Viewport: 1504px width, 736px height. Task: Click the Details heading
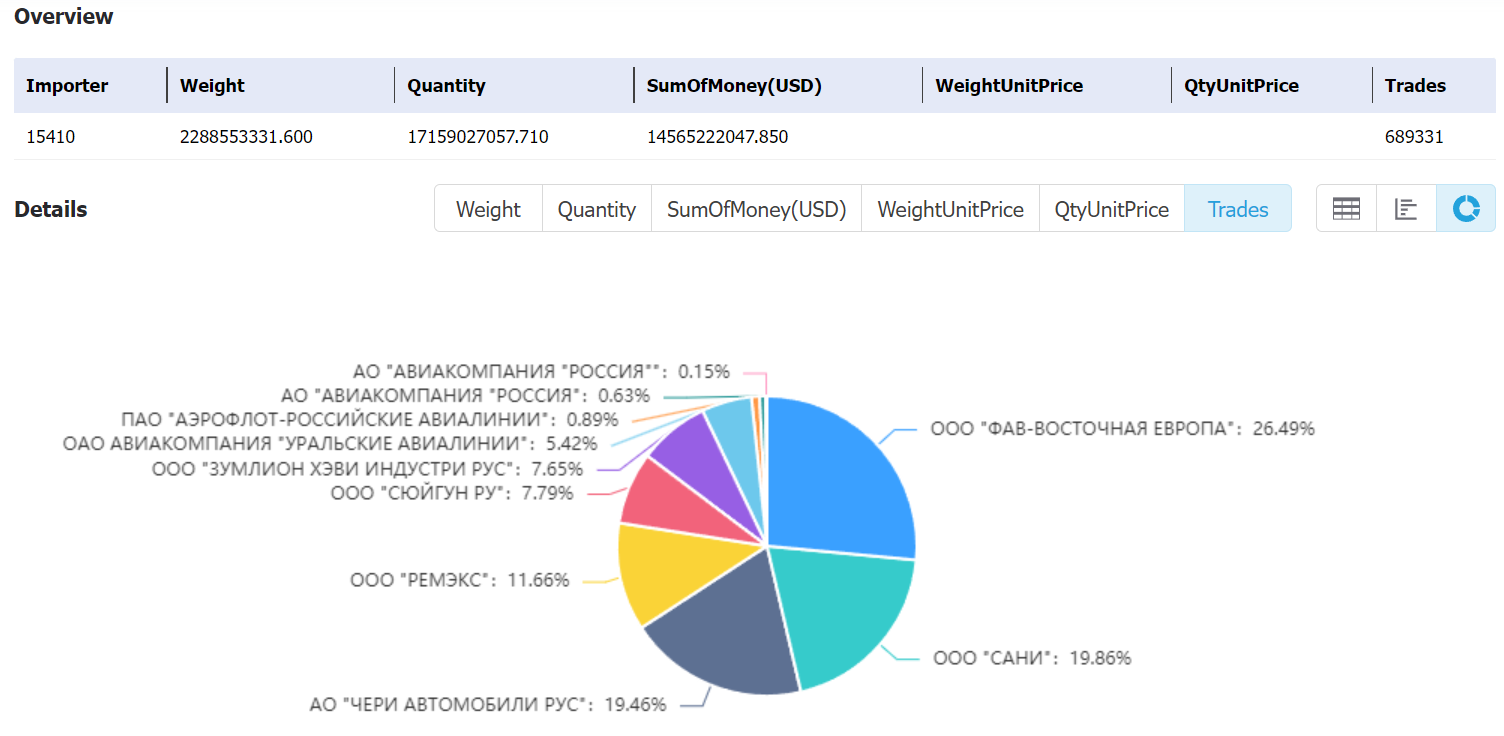point(51,209)
